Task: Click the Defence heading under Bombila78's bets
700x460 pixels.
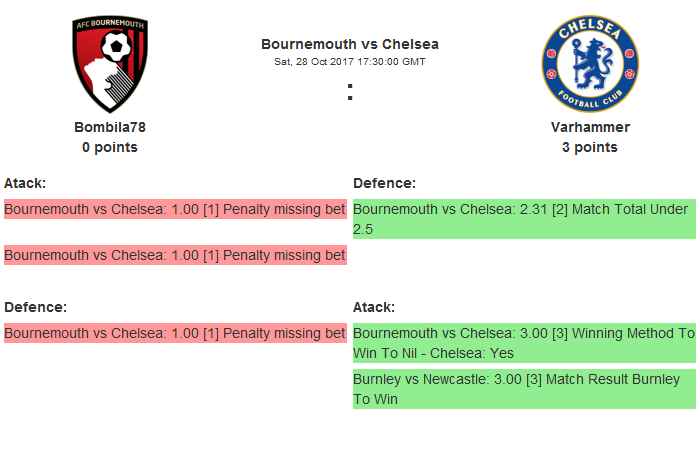Action: pos(35,307)
